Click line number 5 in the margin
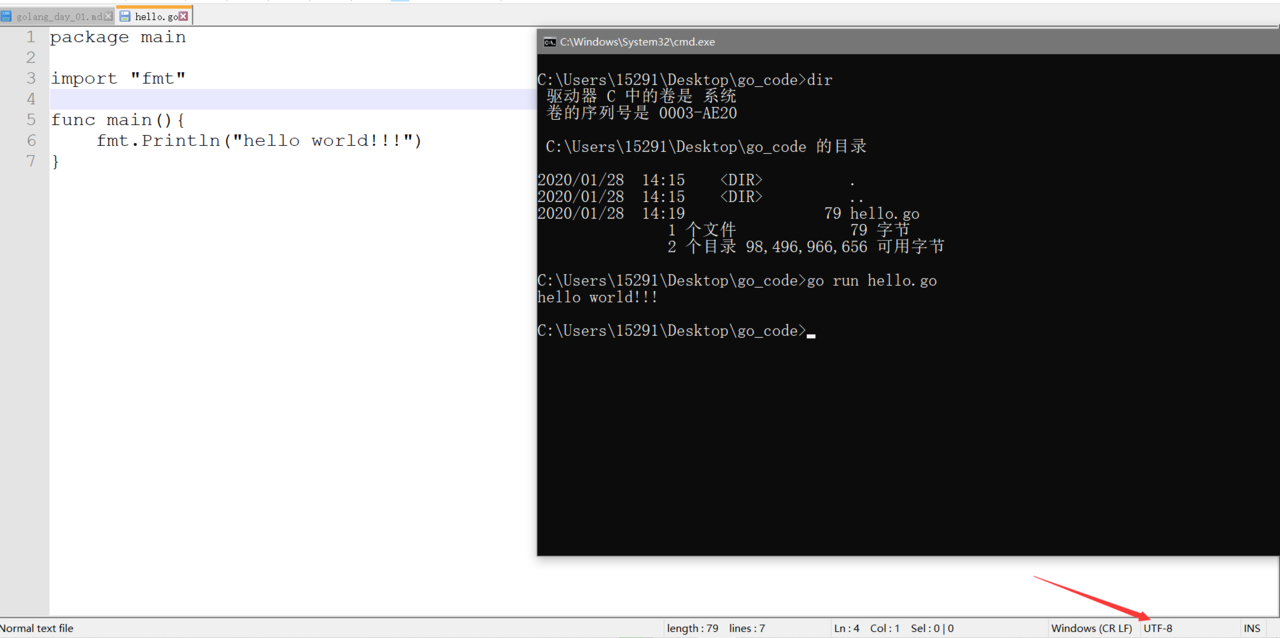The height and width of the screenshot is (638, 1280). click(30, 120)
